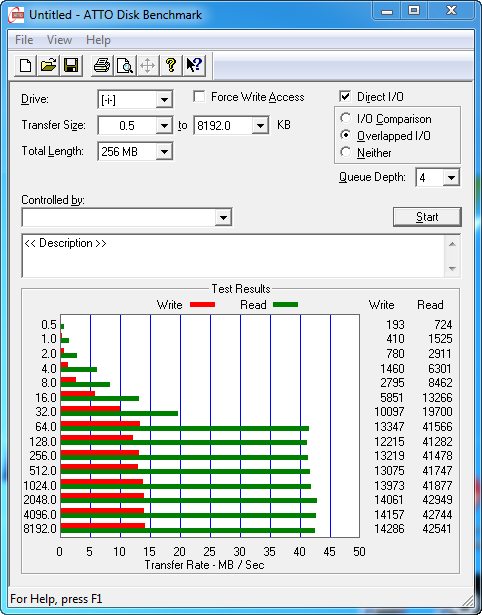This screenshot has height=615, width=482.
Task: Click inside the Description text box
Action: 233,256
